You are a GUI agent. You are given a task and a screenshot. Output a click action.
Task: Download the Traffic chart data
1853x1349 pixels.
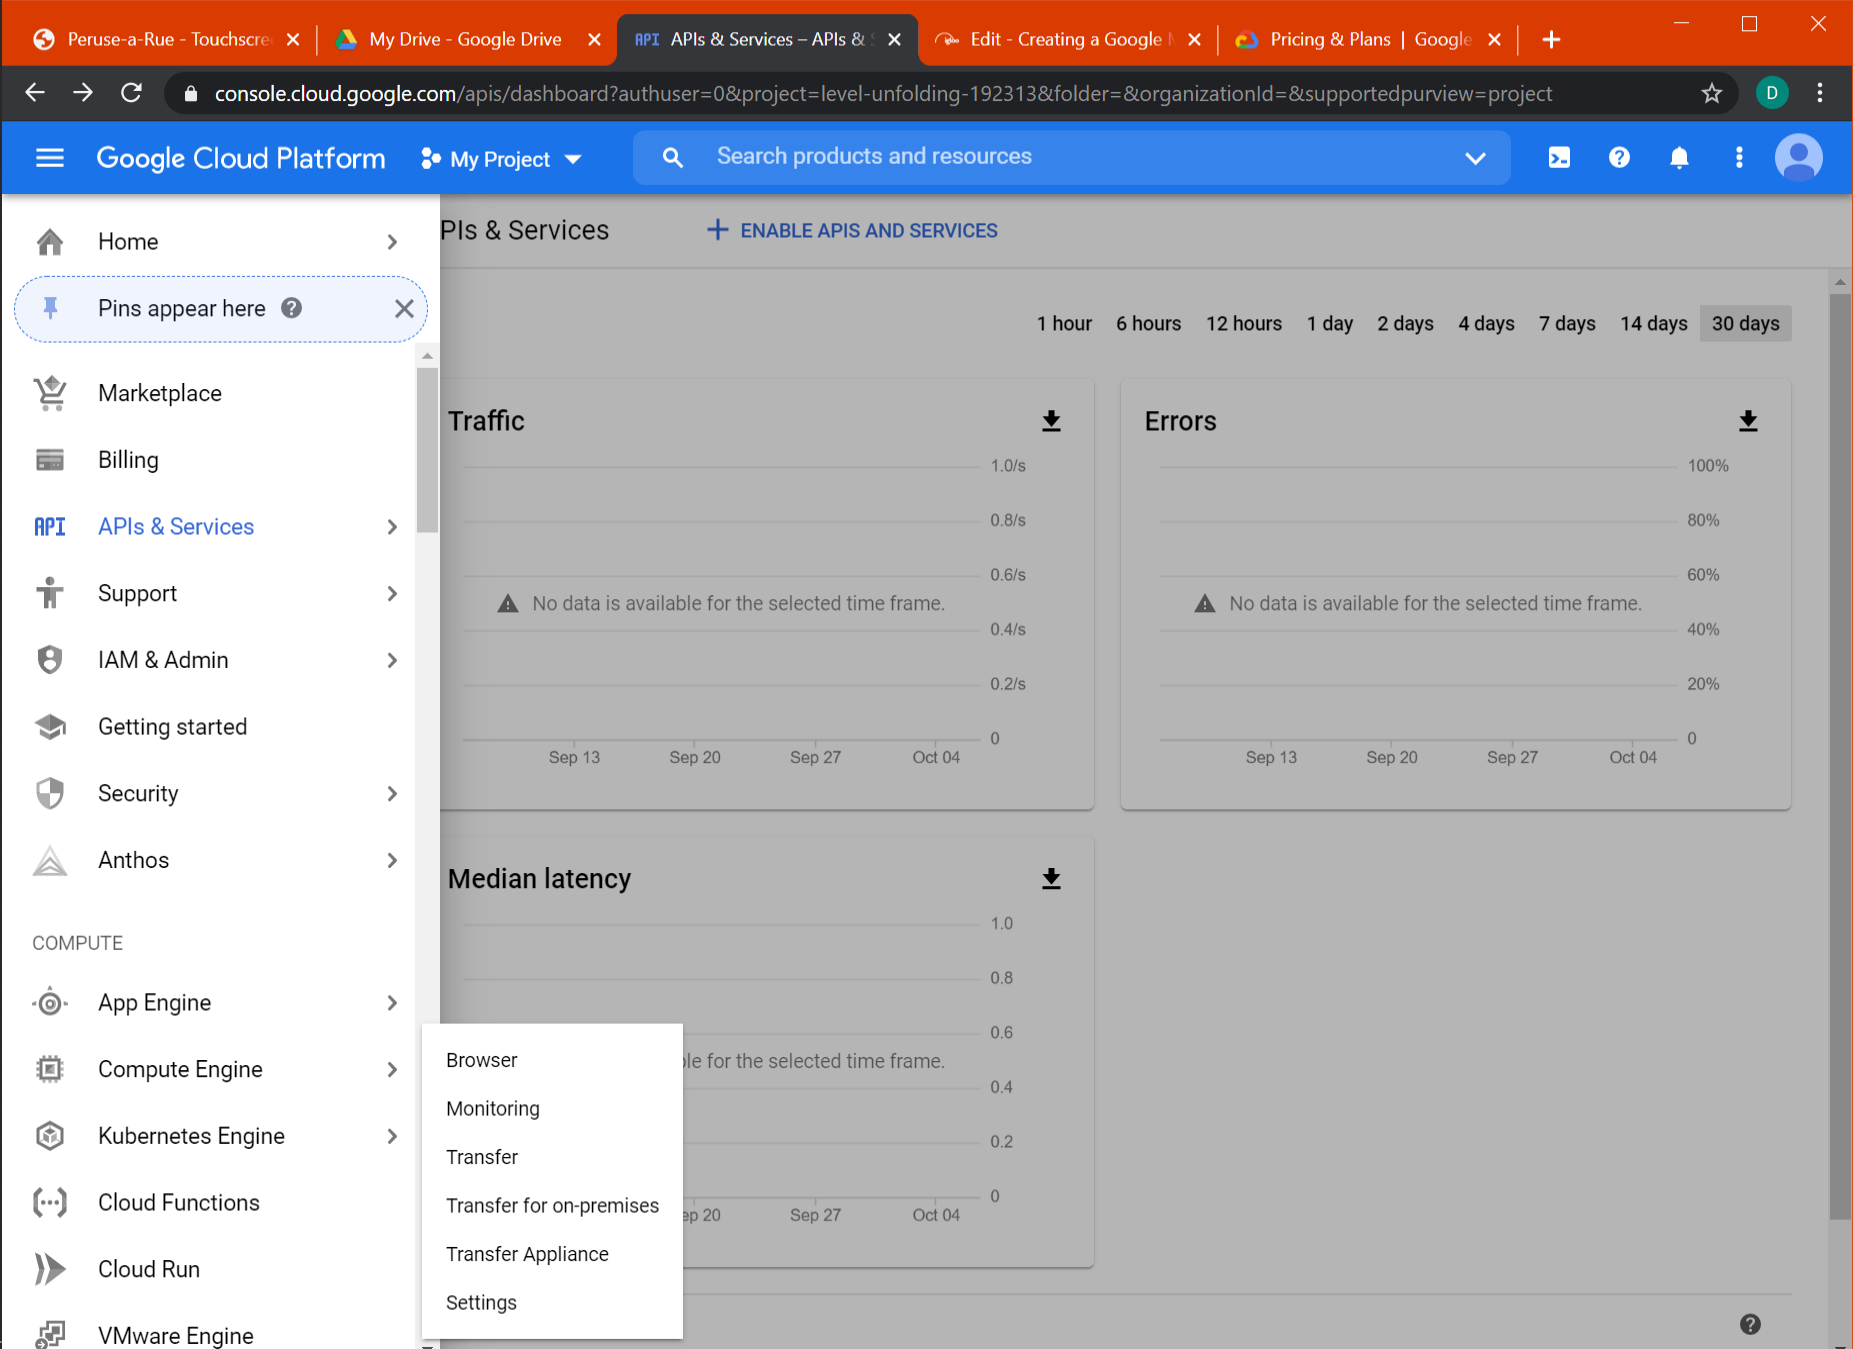(x=1051, y=421)
